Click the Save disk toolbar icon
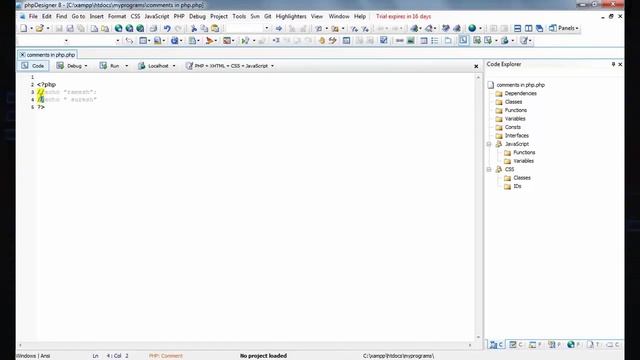This screenshot has width=640, height=360. [59, 28]
